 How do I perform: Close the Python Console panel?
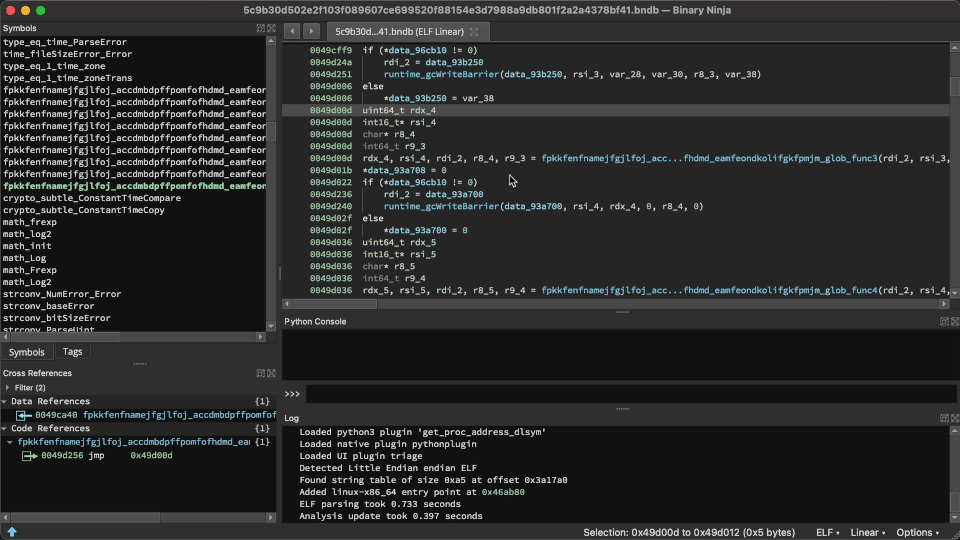[954, 321]
